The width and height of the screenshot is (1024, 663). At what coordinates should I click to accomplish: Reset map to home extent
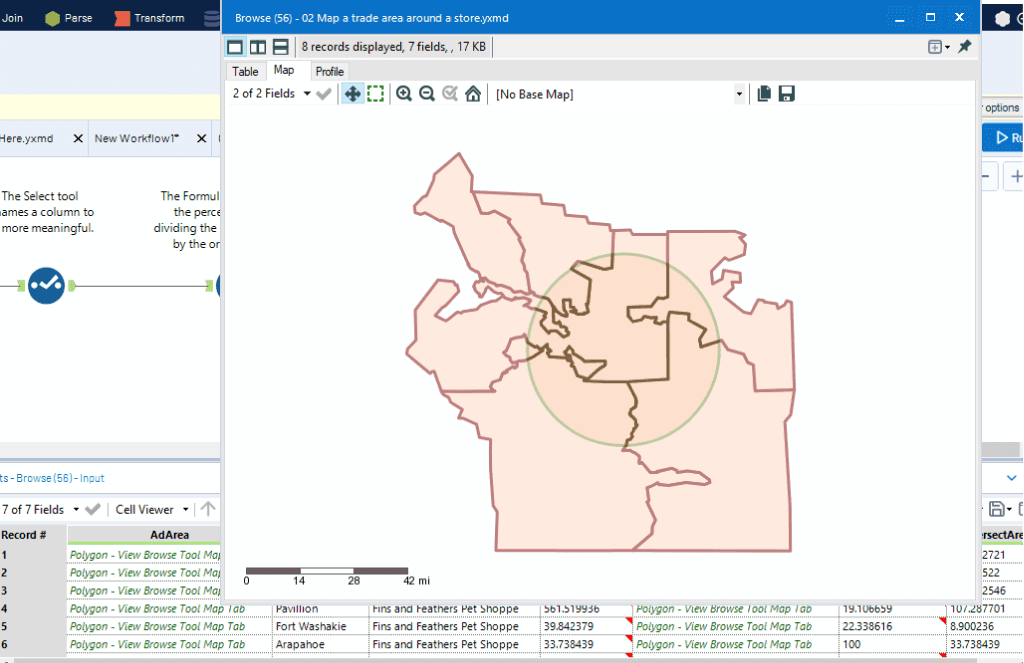[x=473, y=94]
